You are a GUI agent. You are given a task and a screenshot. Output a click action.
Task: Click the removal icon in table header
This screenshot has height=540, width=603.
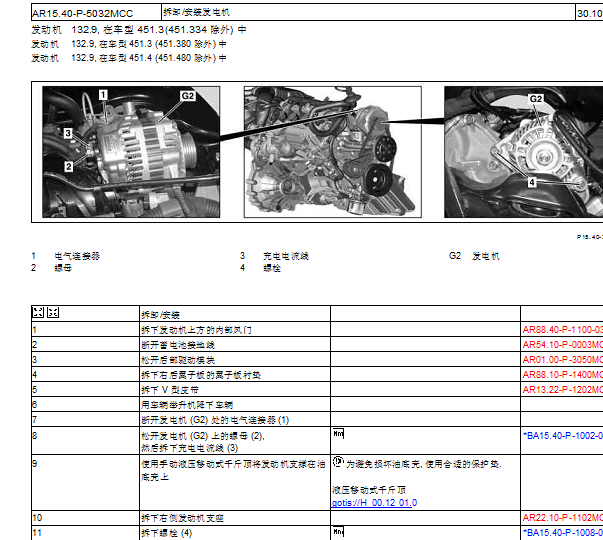[x=38, y=312]
